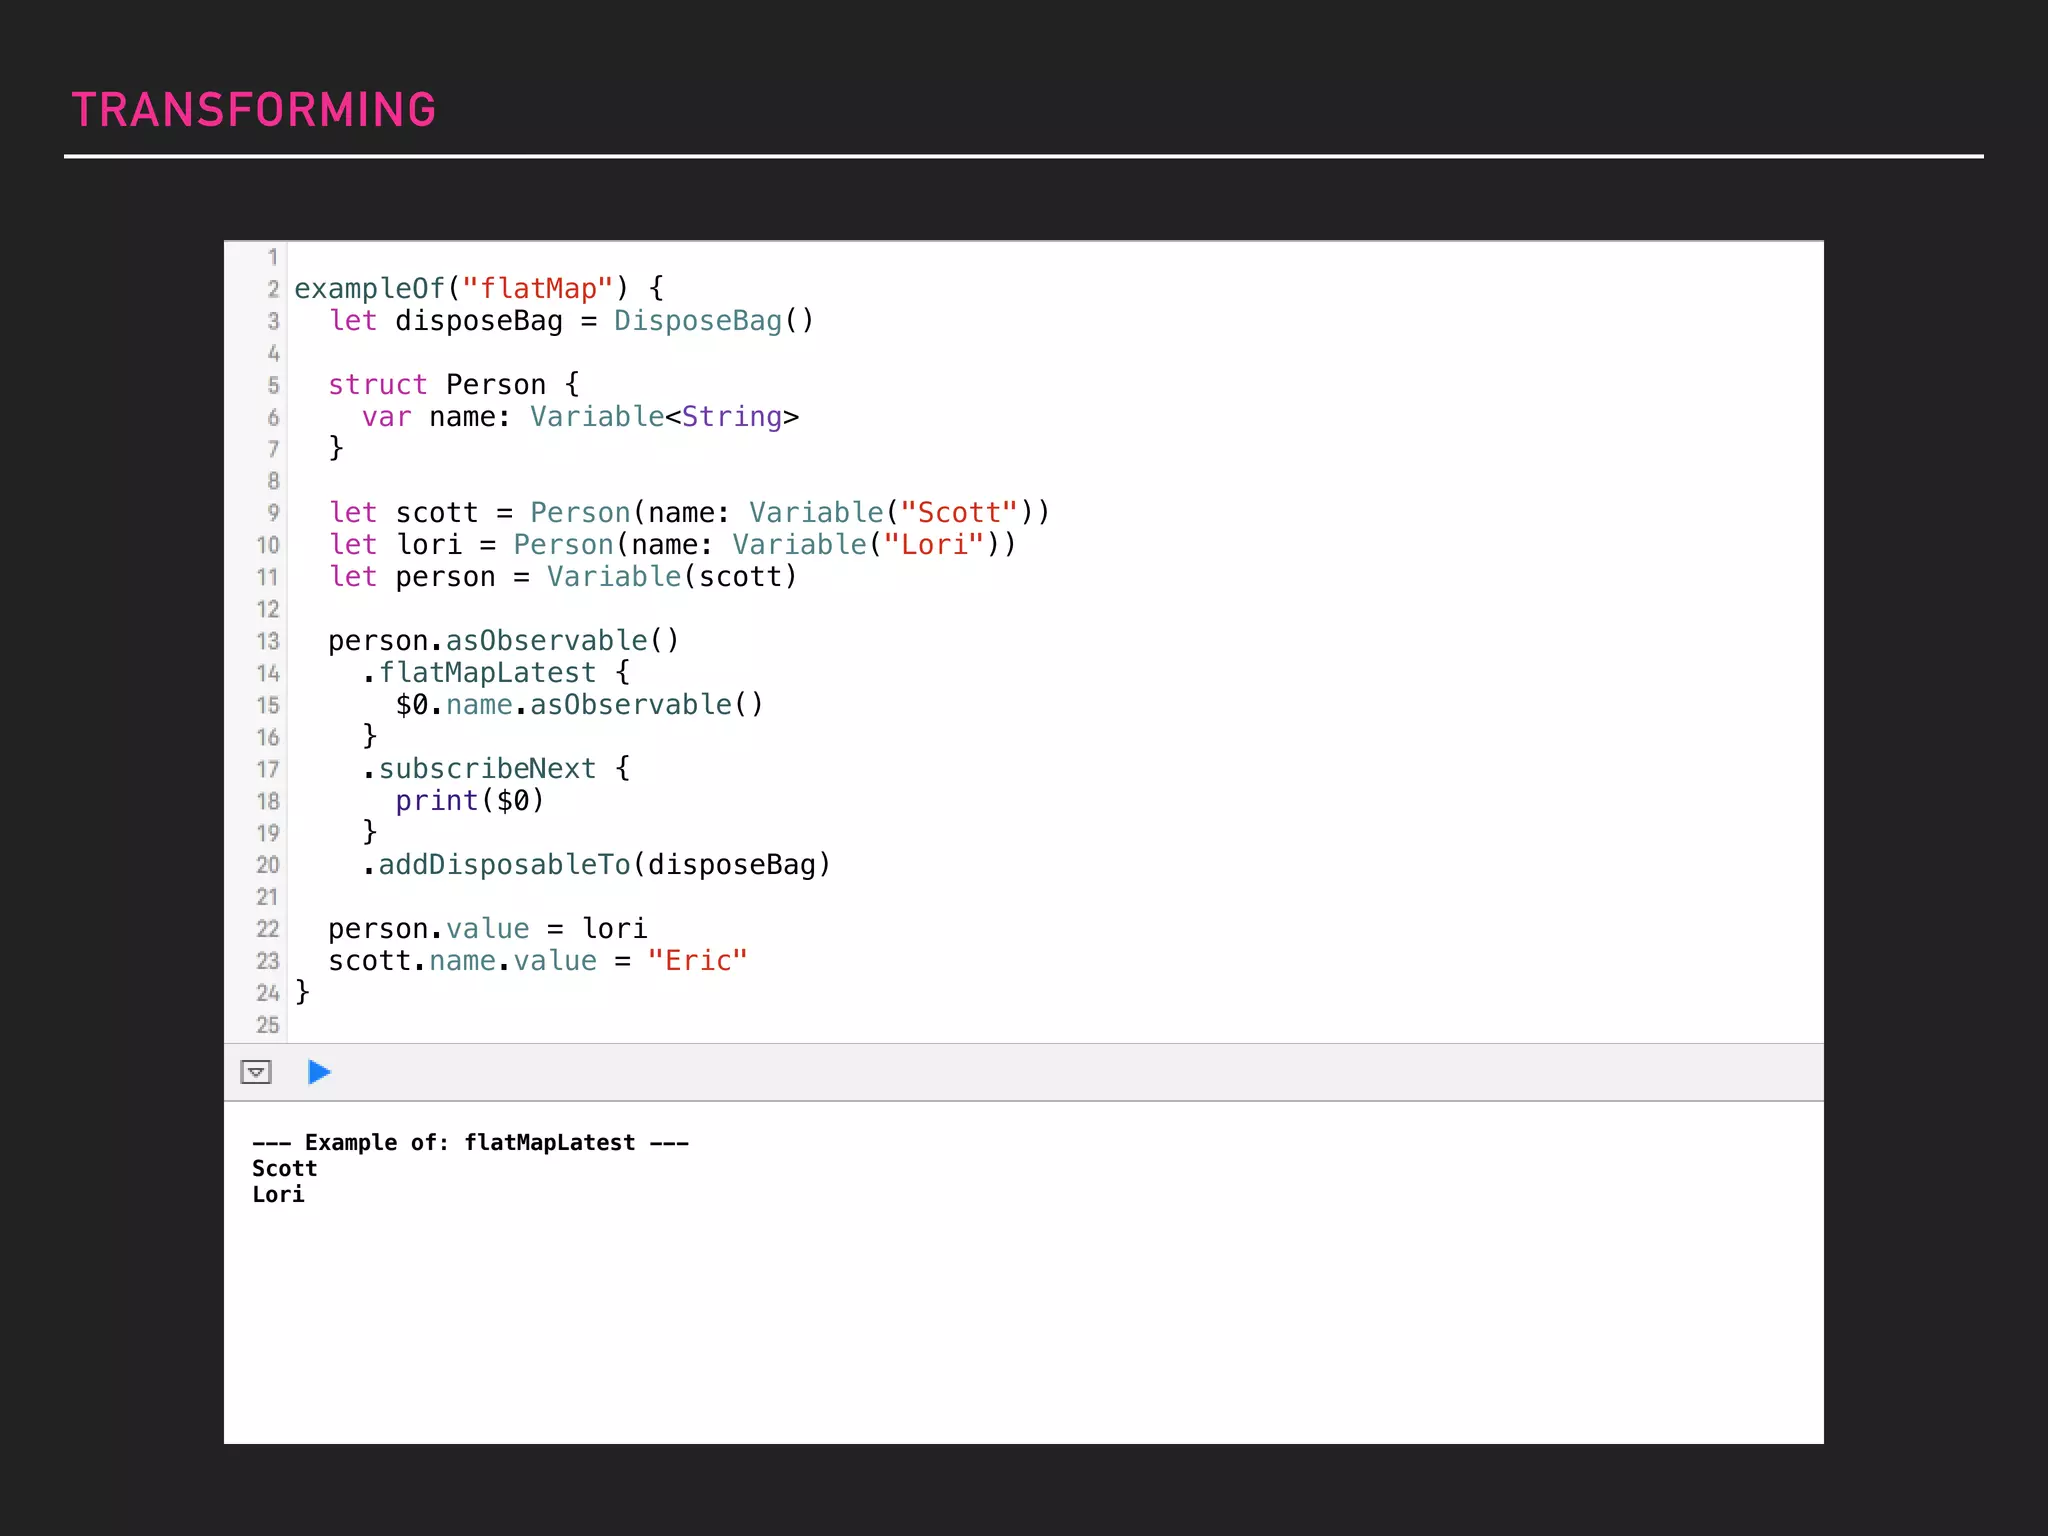
Task: Click the Variable<String> type annotation
Action: [664, 417]
